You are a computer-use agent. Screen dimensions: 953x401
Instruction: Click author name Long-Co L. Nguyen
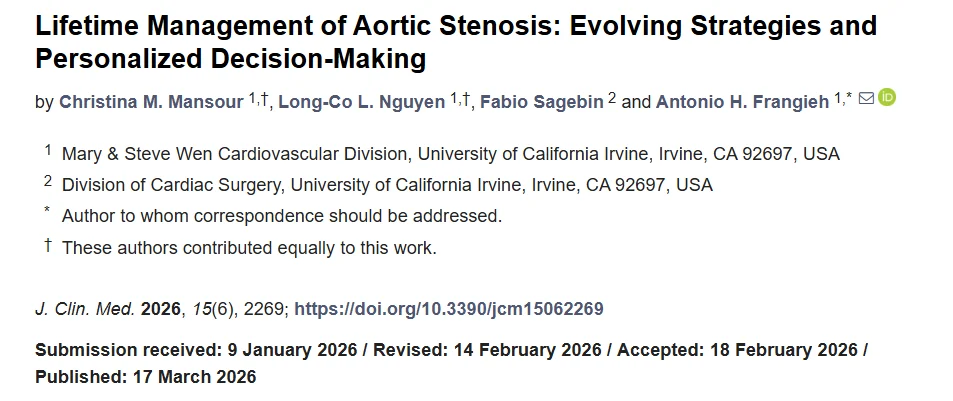click(361, 102)
